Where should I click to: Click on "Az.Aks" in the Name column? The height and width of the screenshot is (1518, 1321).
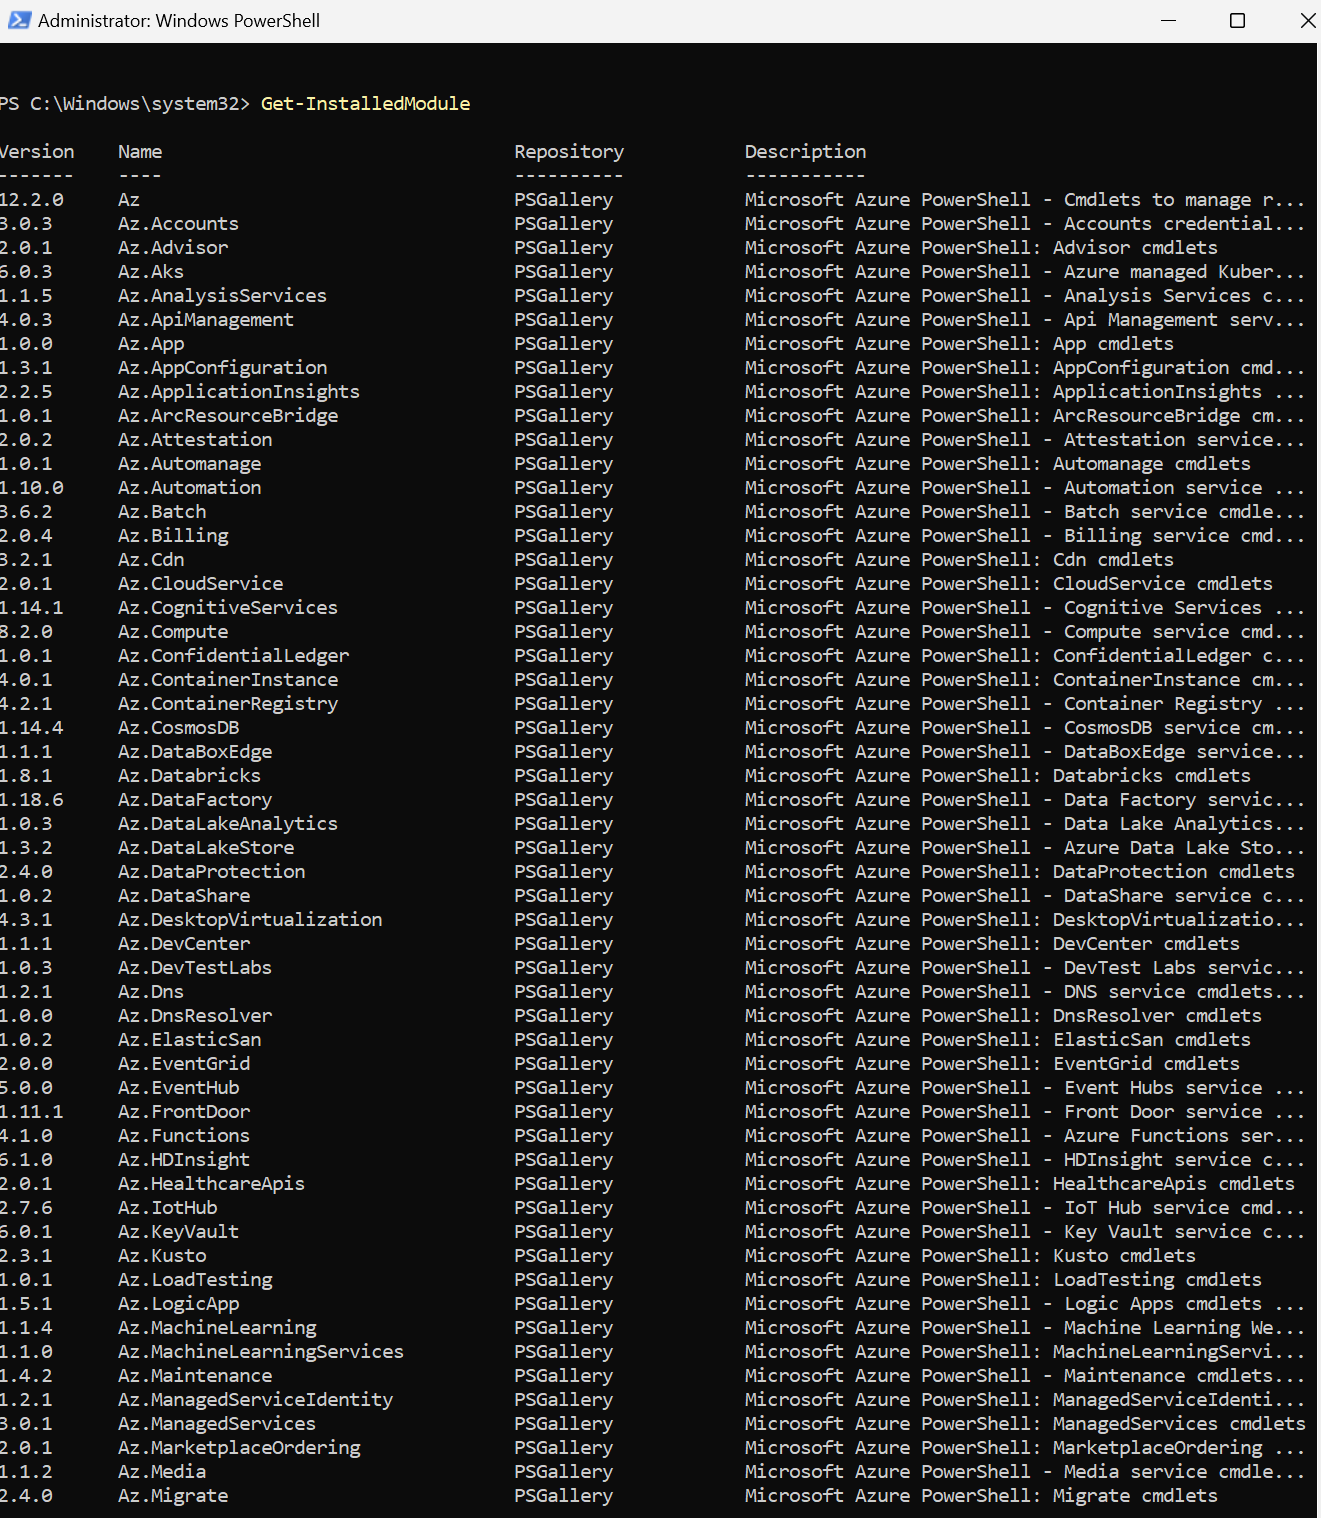[151, 272]
